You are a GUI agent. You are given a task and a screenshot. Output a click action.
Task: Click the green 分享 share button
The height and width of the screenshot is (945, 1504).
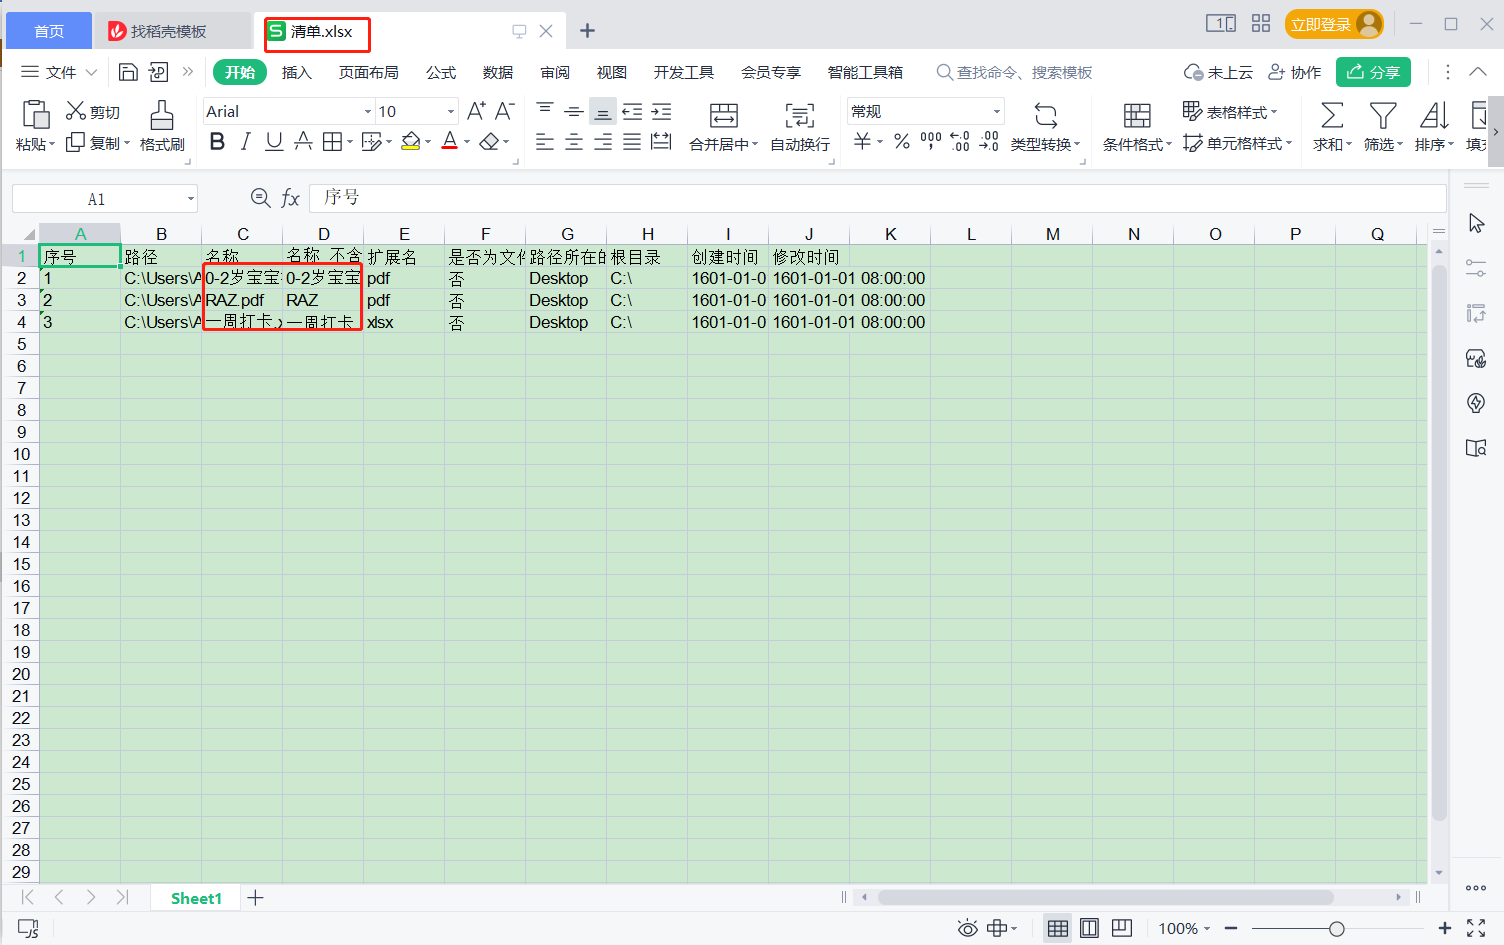[1373, 71]
